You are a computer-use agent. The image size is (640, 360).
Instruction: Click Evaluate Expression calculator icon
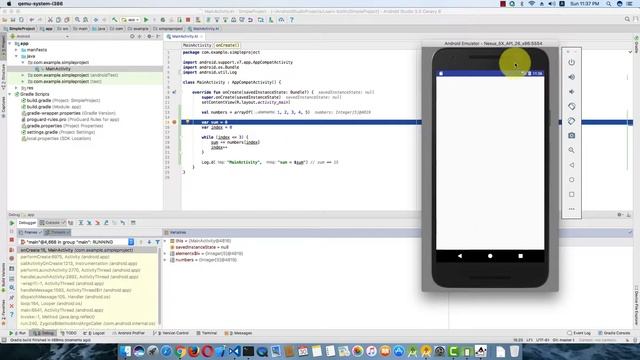133,223
